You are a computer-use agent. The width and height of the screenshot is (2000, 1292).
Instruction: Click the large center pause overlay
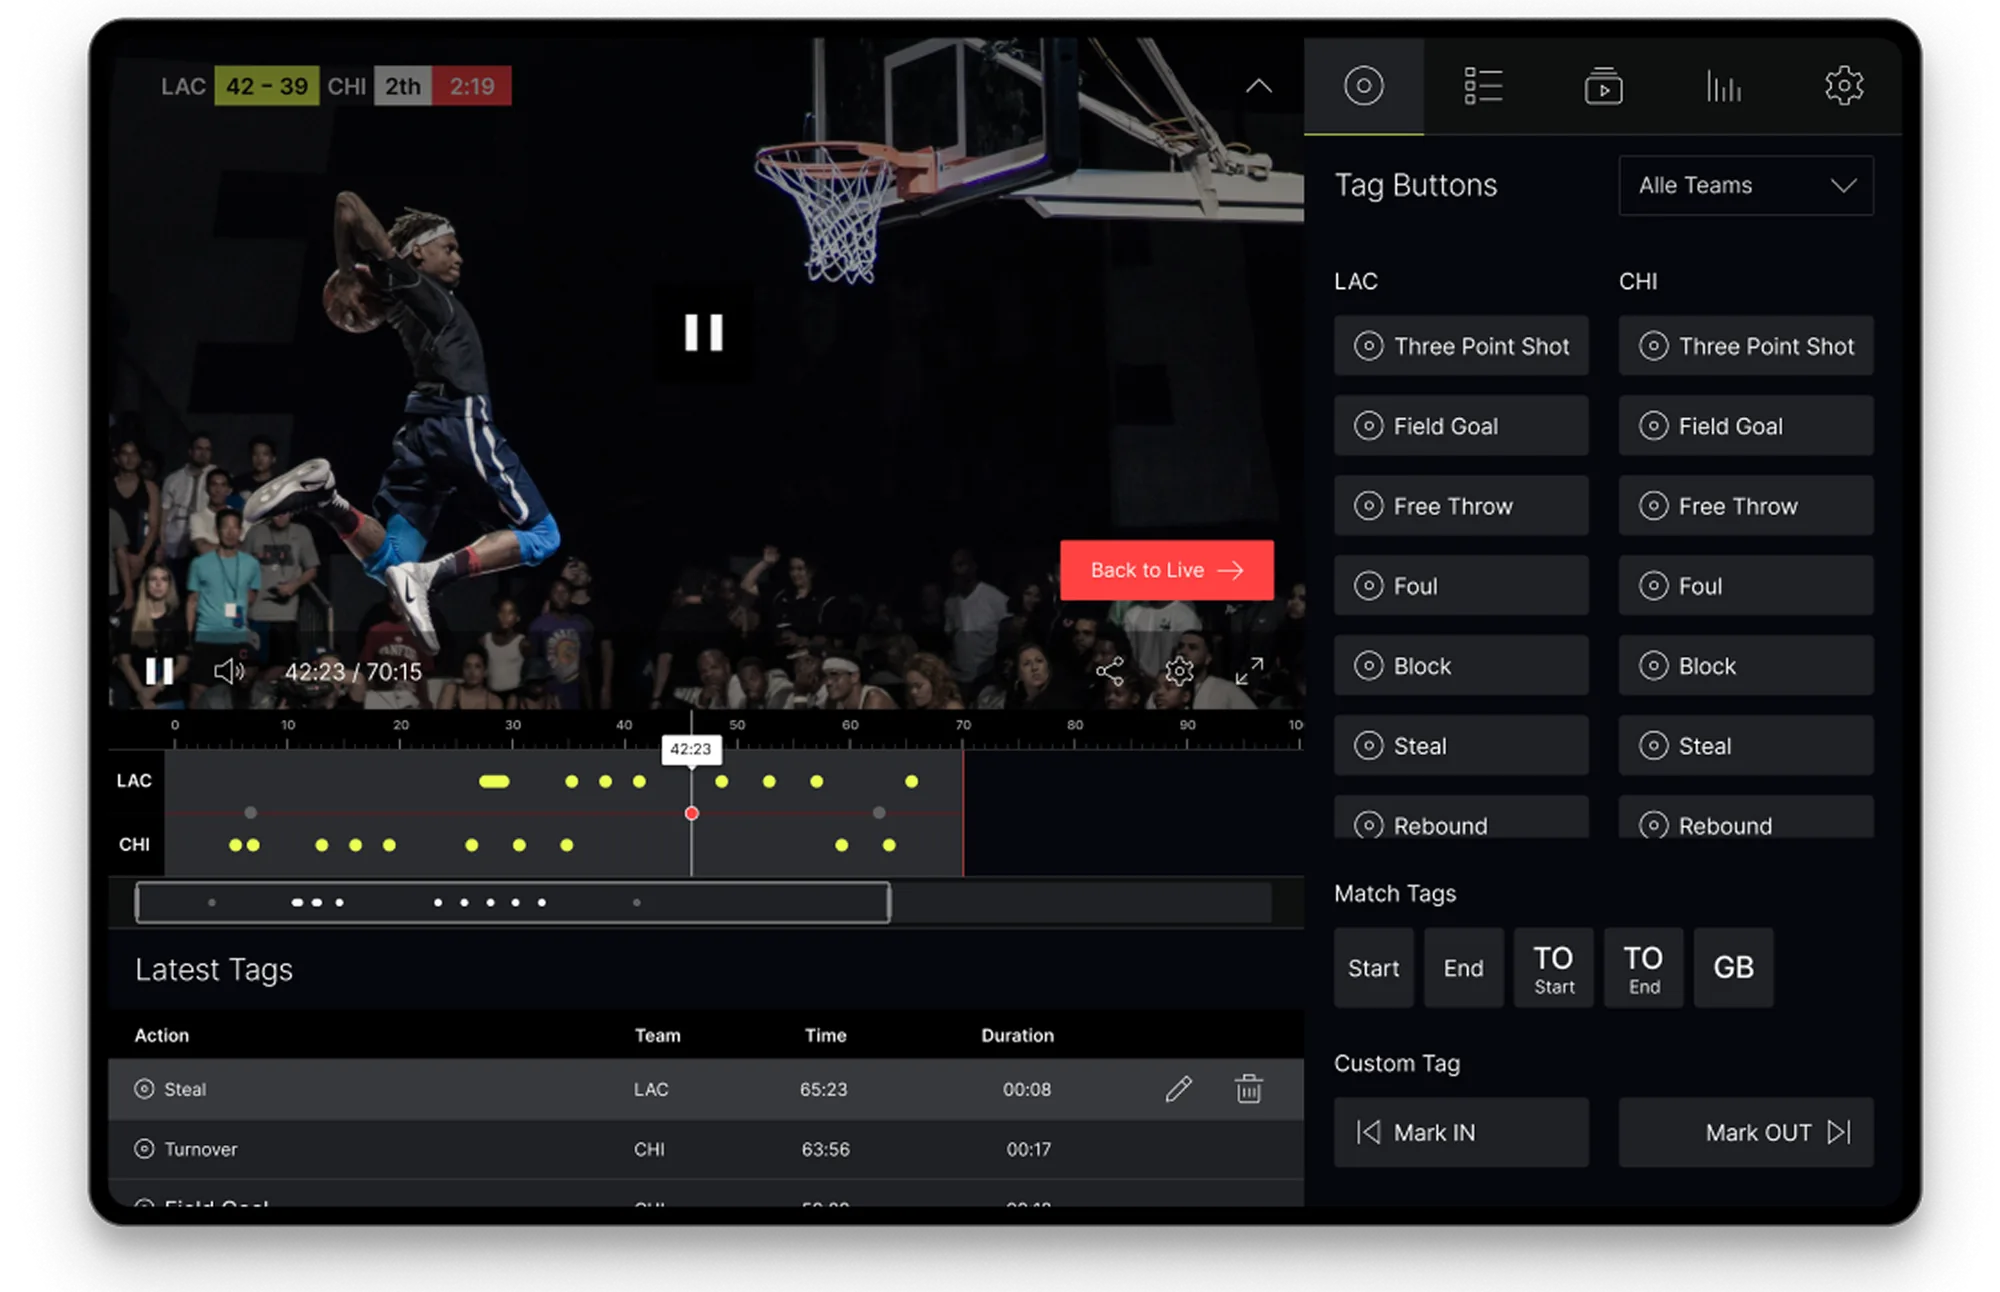click(x=704, y=333)
